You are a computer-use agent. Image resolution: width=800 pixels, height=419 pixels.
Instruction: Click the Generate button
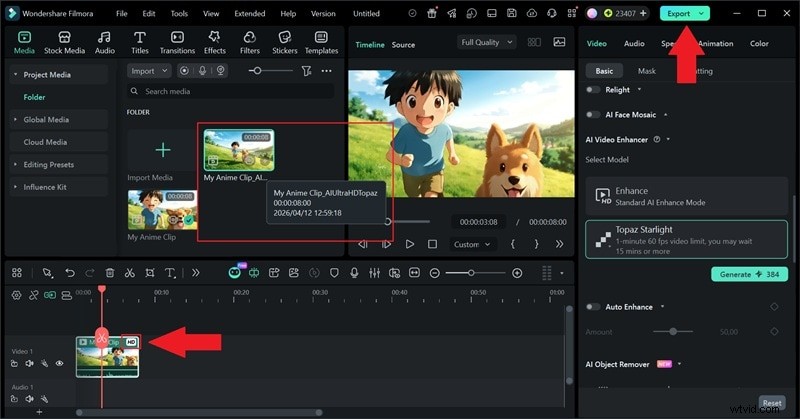coord(749,274)
